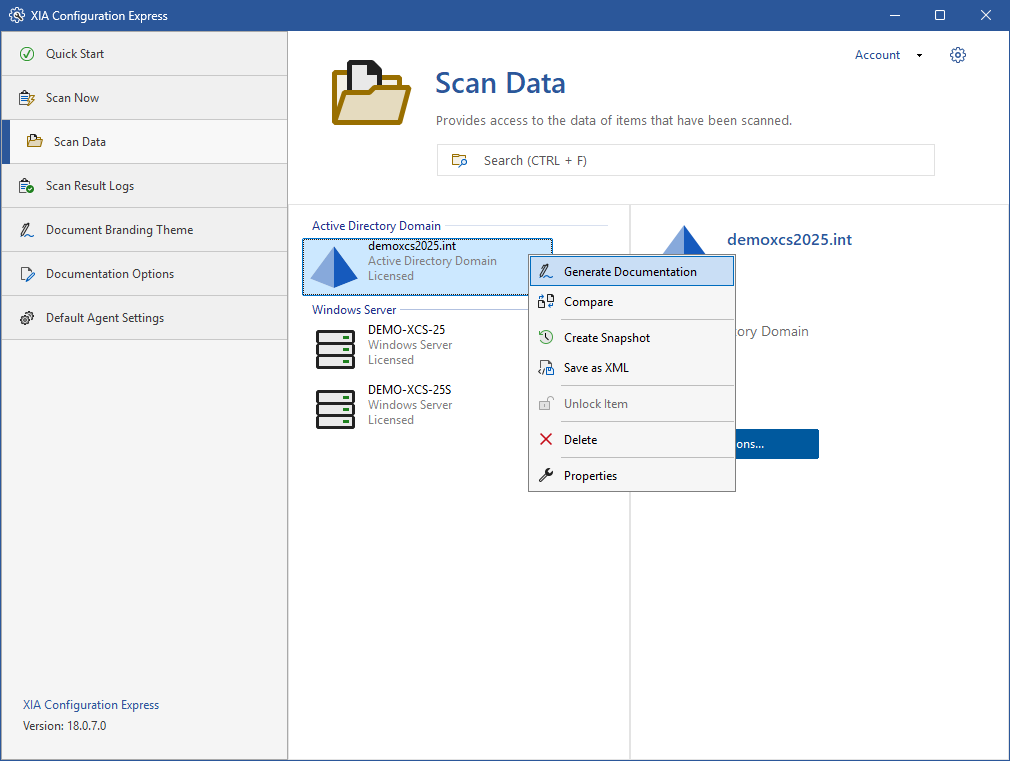
Task: Click the XIA Configuration Express link
Action: pos(91,705)
